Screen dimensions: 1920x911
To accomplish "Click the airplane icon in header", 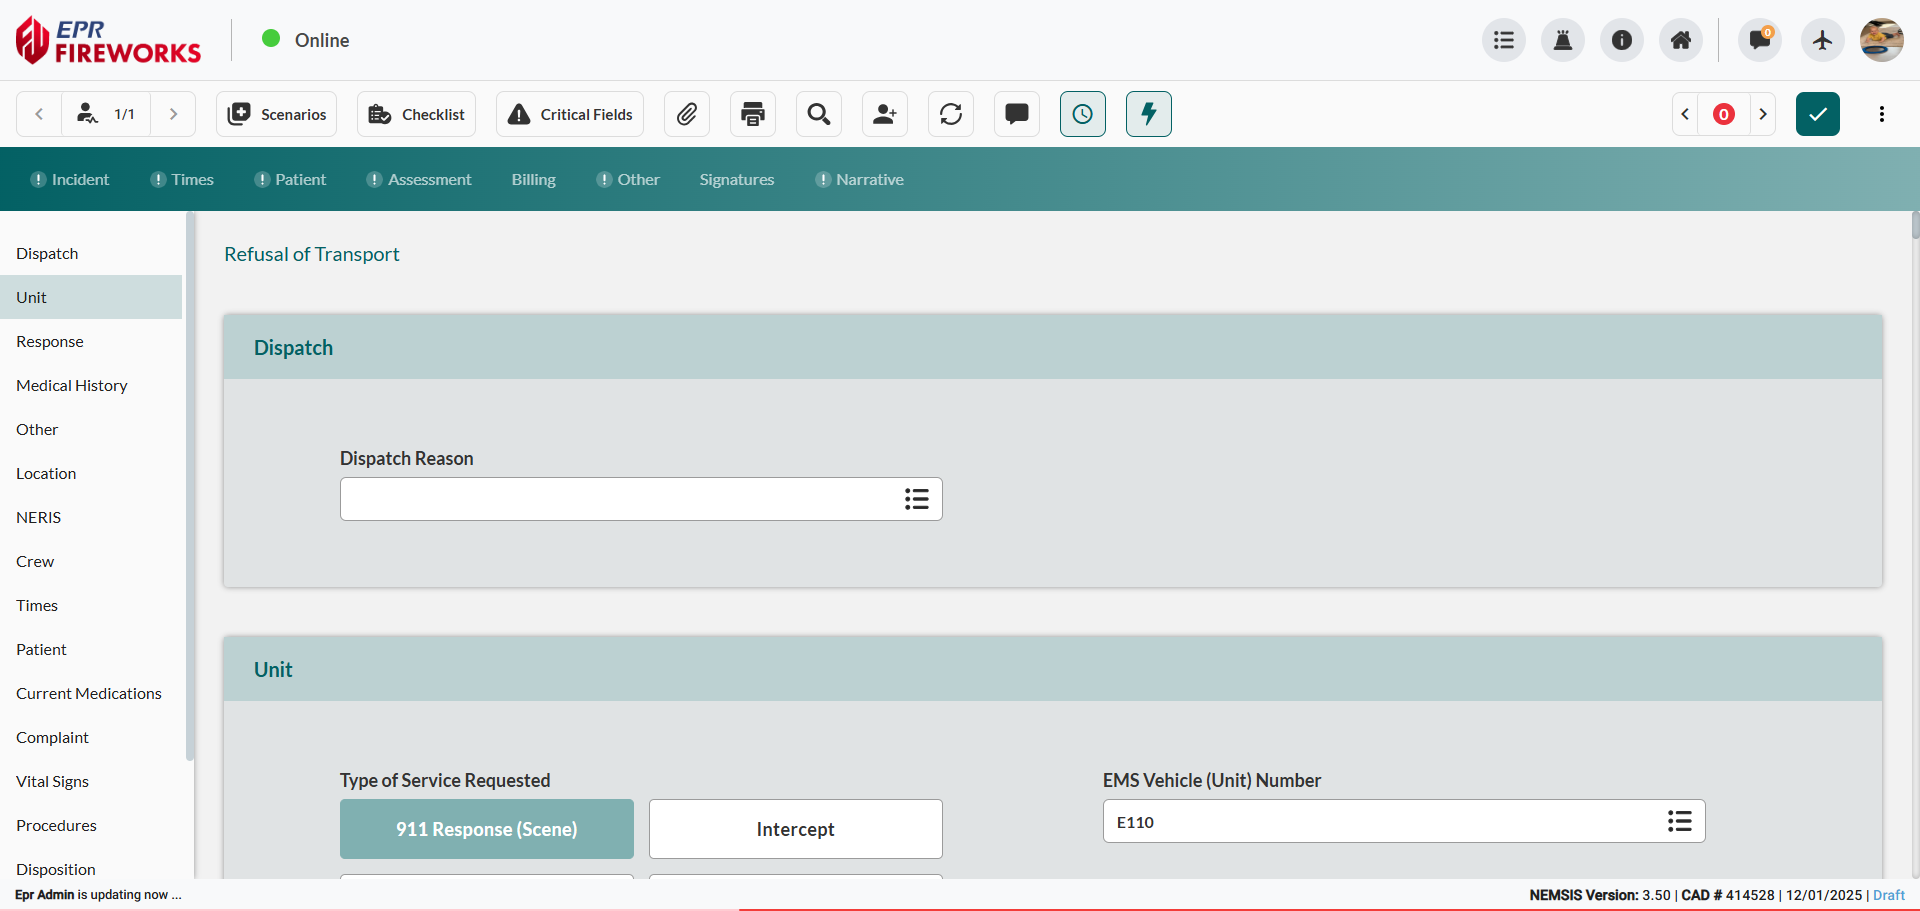I will (x=1822, y=40).
